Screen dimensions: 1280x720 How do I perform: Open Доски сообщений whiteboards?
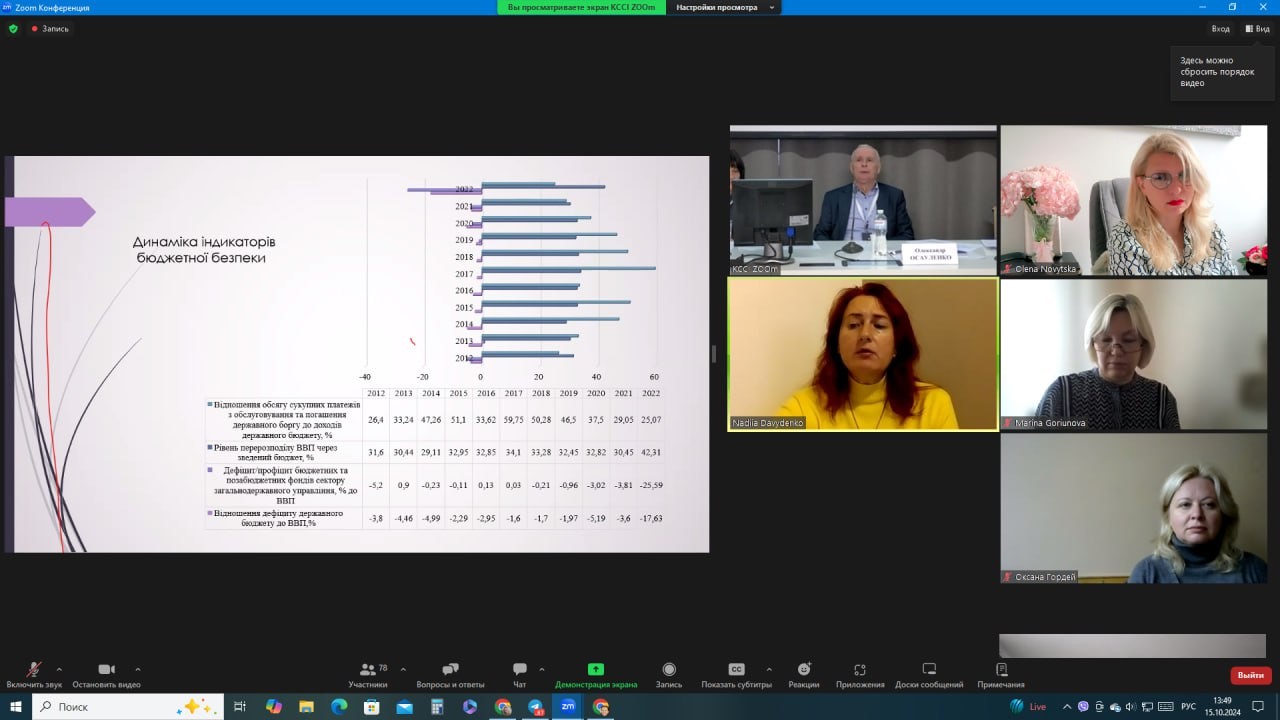click(x=929, y=676)
